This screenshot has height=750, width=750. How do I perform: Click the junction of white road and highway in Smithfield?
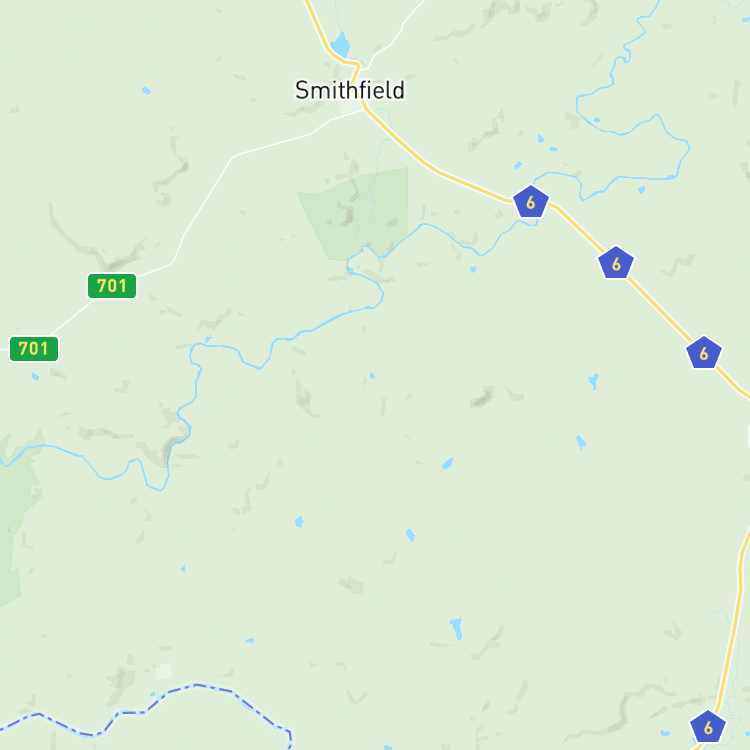click(364, 109)
